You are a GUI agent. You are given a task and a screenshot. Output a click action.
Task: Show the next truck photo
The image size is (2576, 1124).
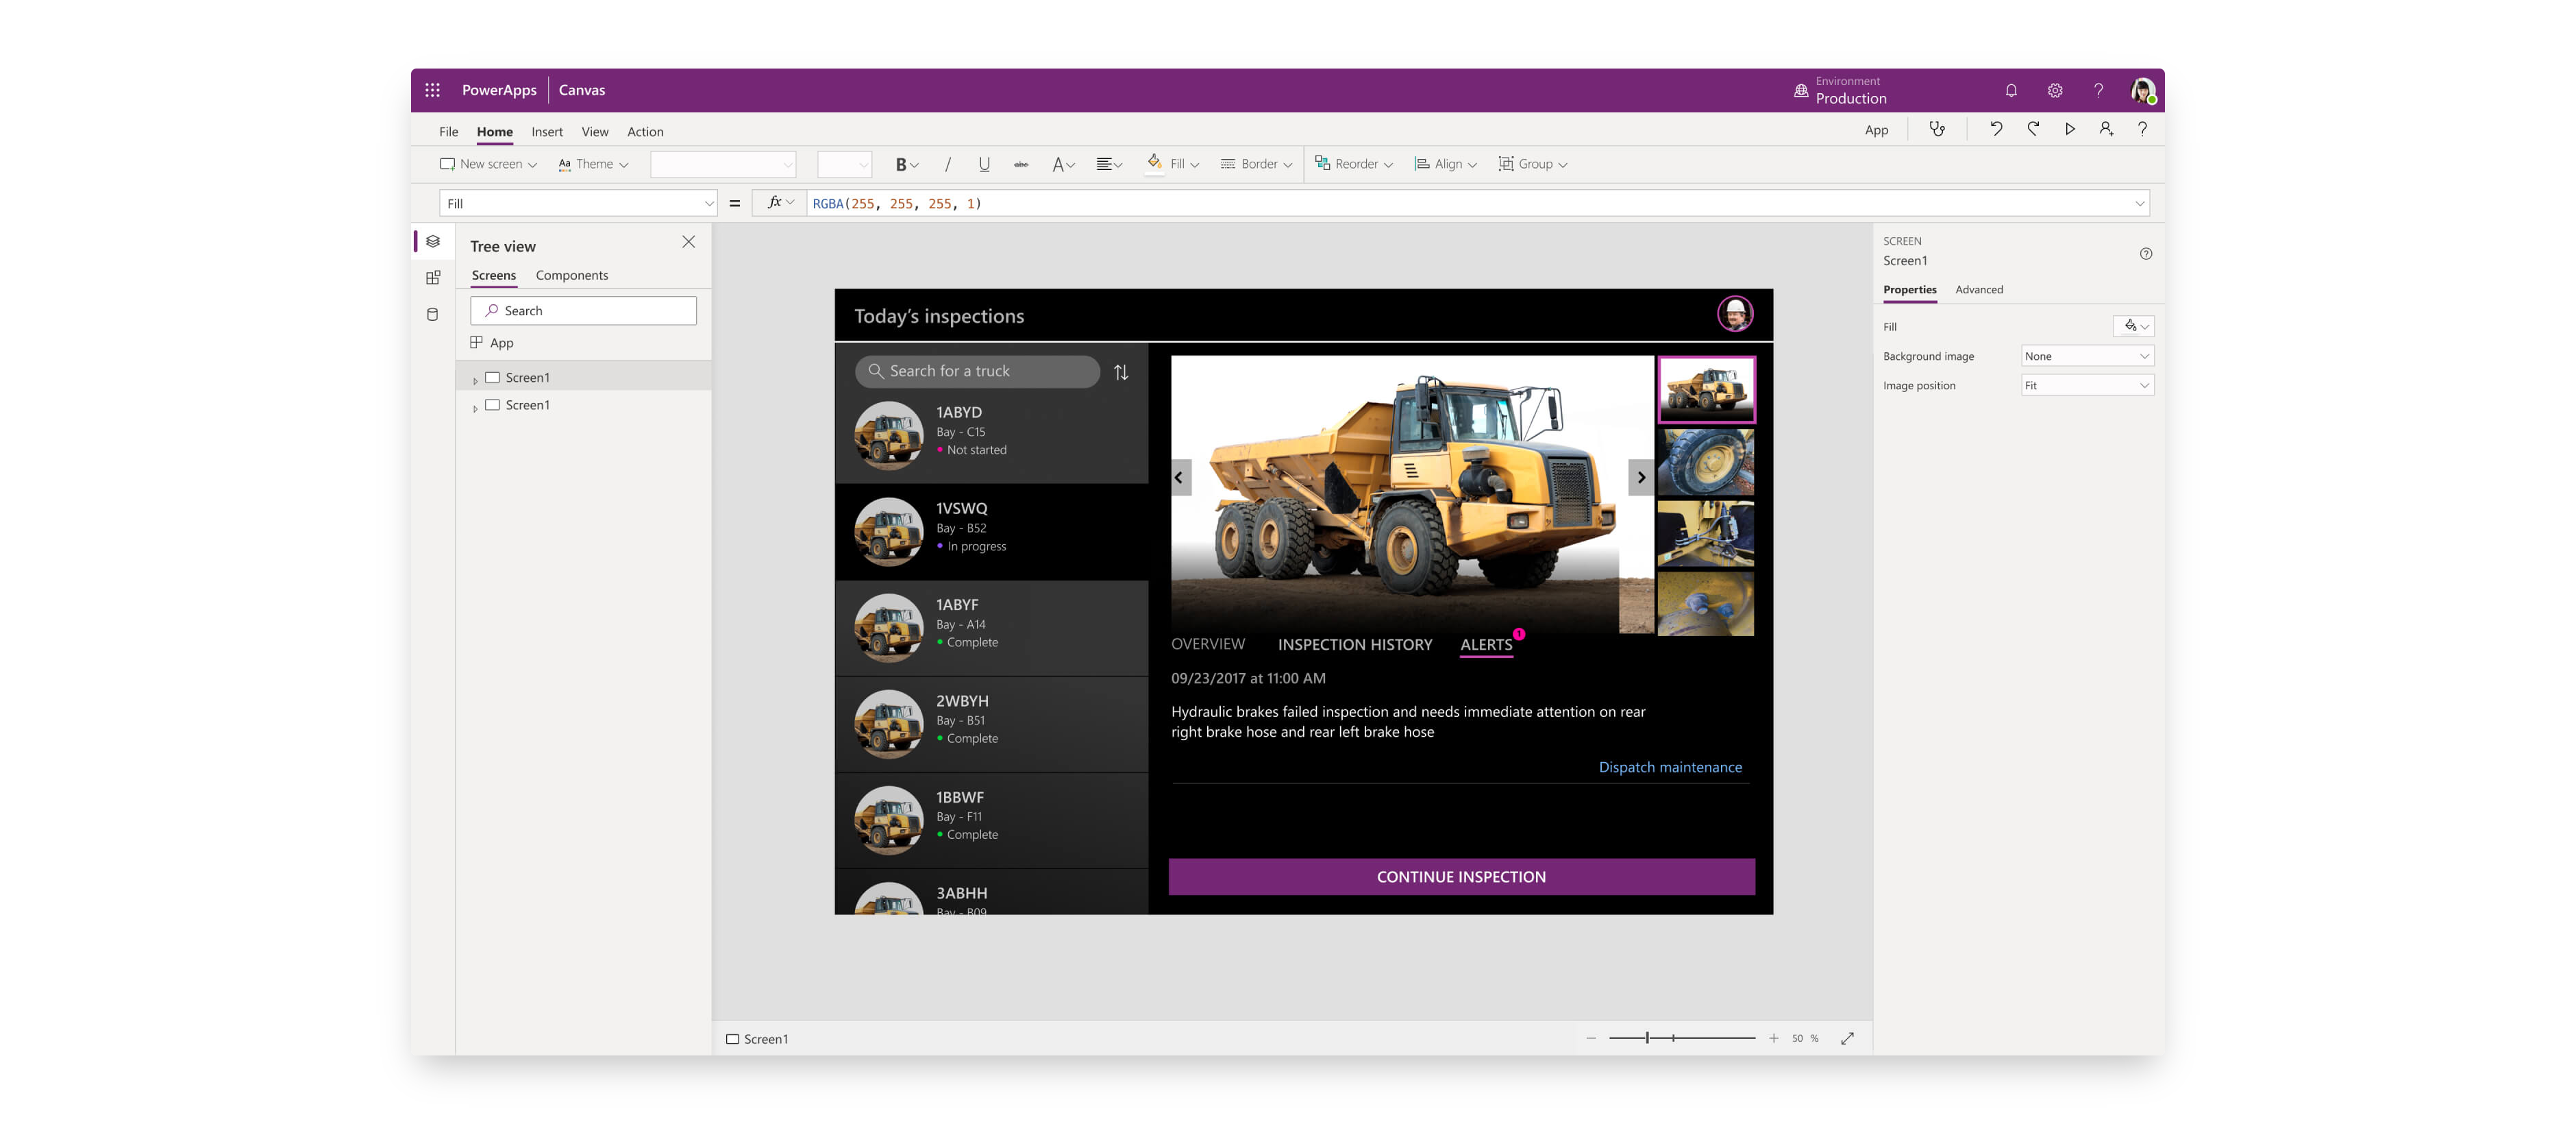pos(1640,478)
